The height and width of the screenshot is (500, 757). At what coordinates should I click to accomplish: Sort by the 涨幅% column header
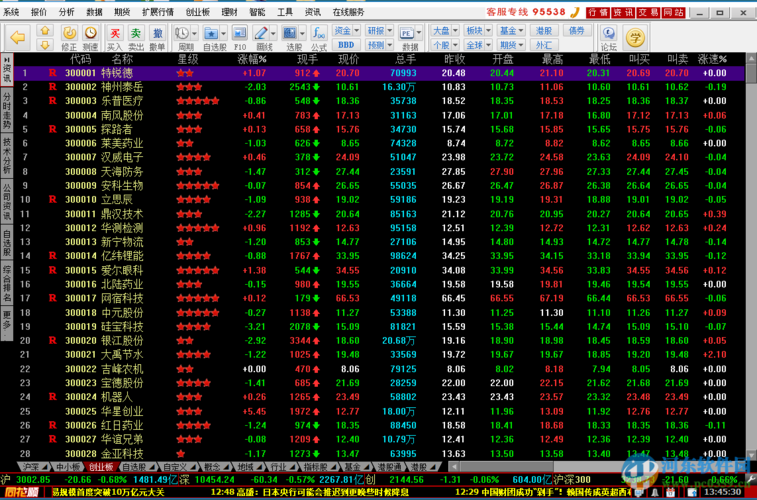tap(252, 59)
